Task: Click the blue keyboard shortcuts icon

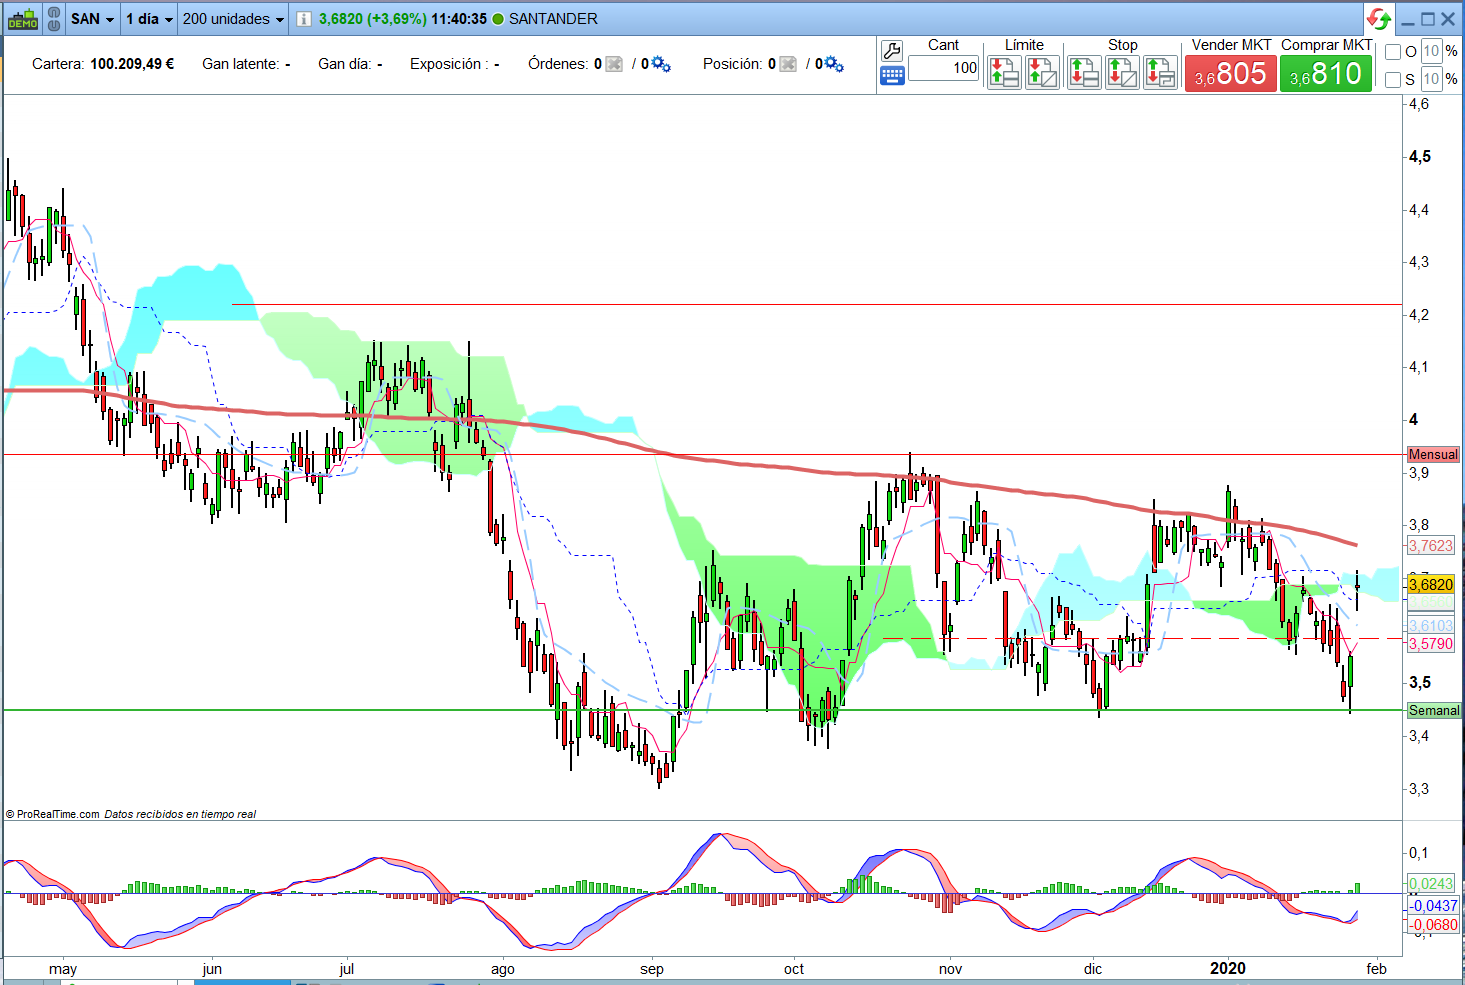Action: [x=892, y=76]
